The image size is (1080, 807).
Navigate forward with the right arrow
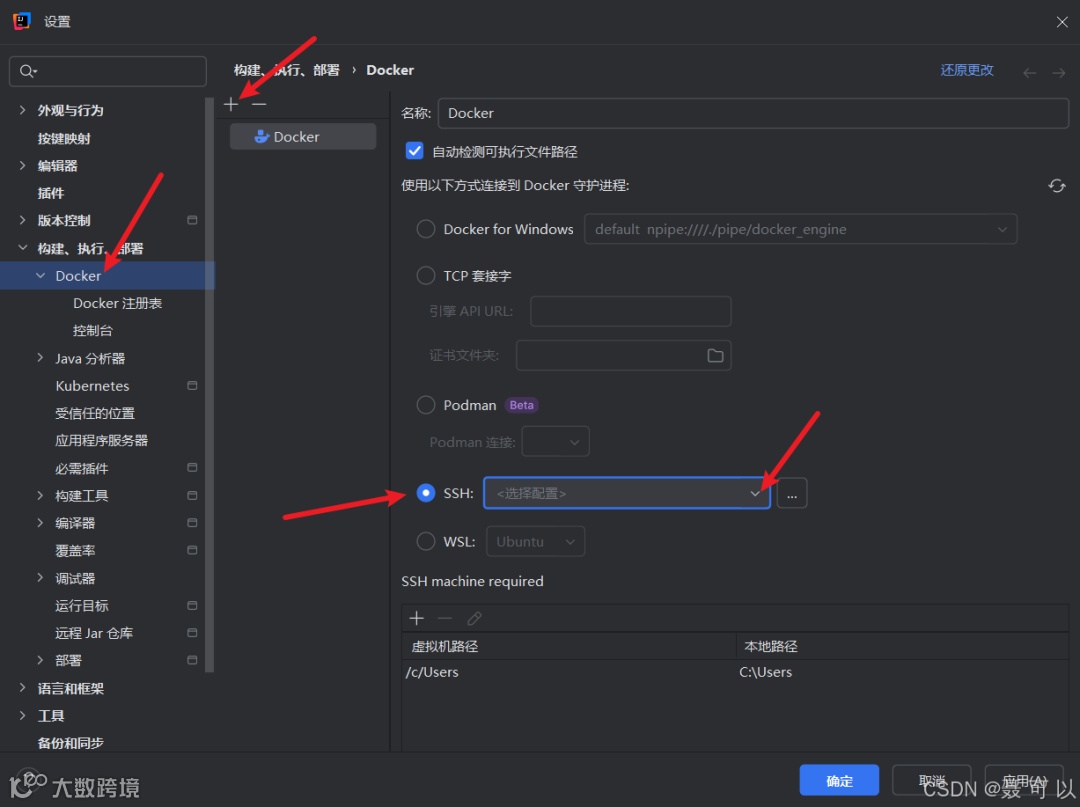point(1059,72)
